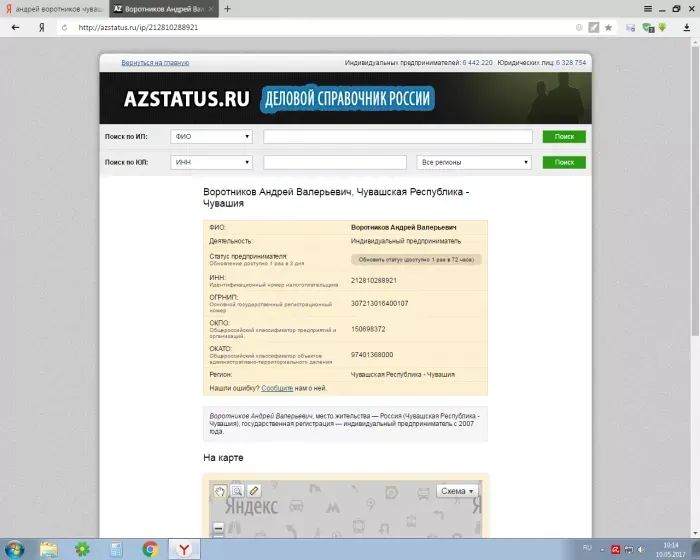Select the ИНН value 212810288921
This screenshot has height=560, width=700.
(374, 280)
